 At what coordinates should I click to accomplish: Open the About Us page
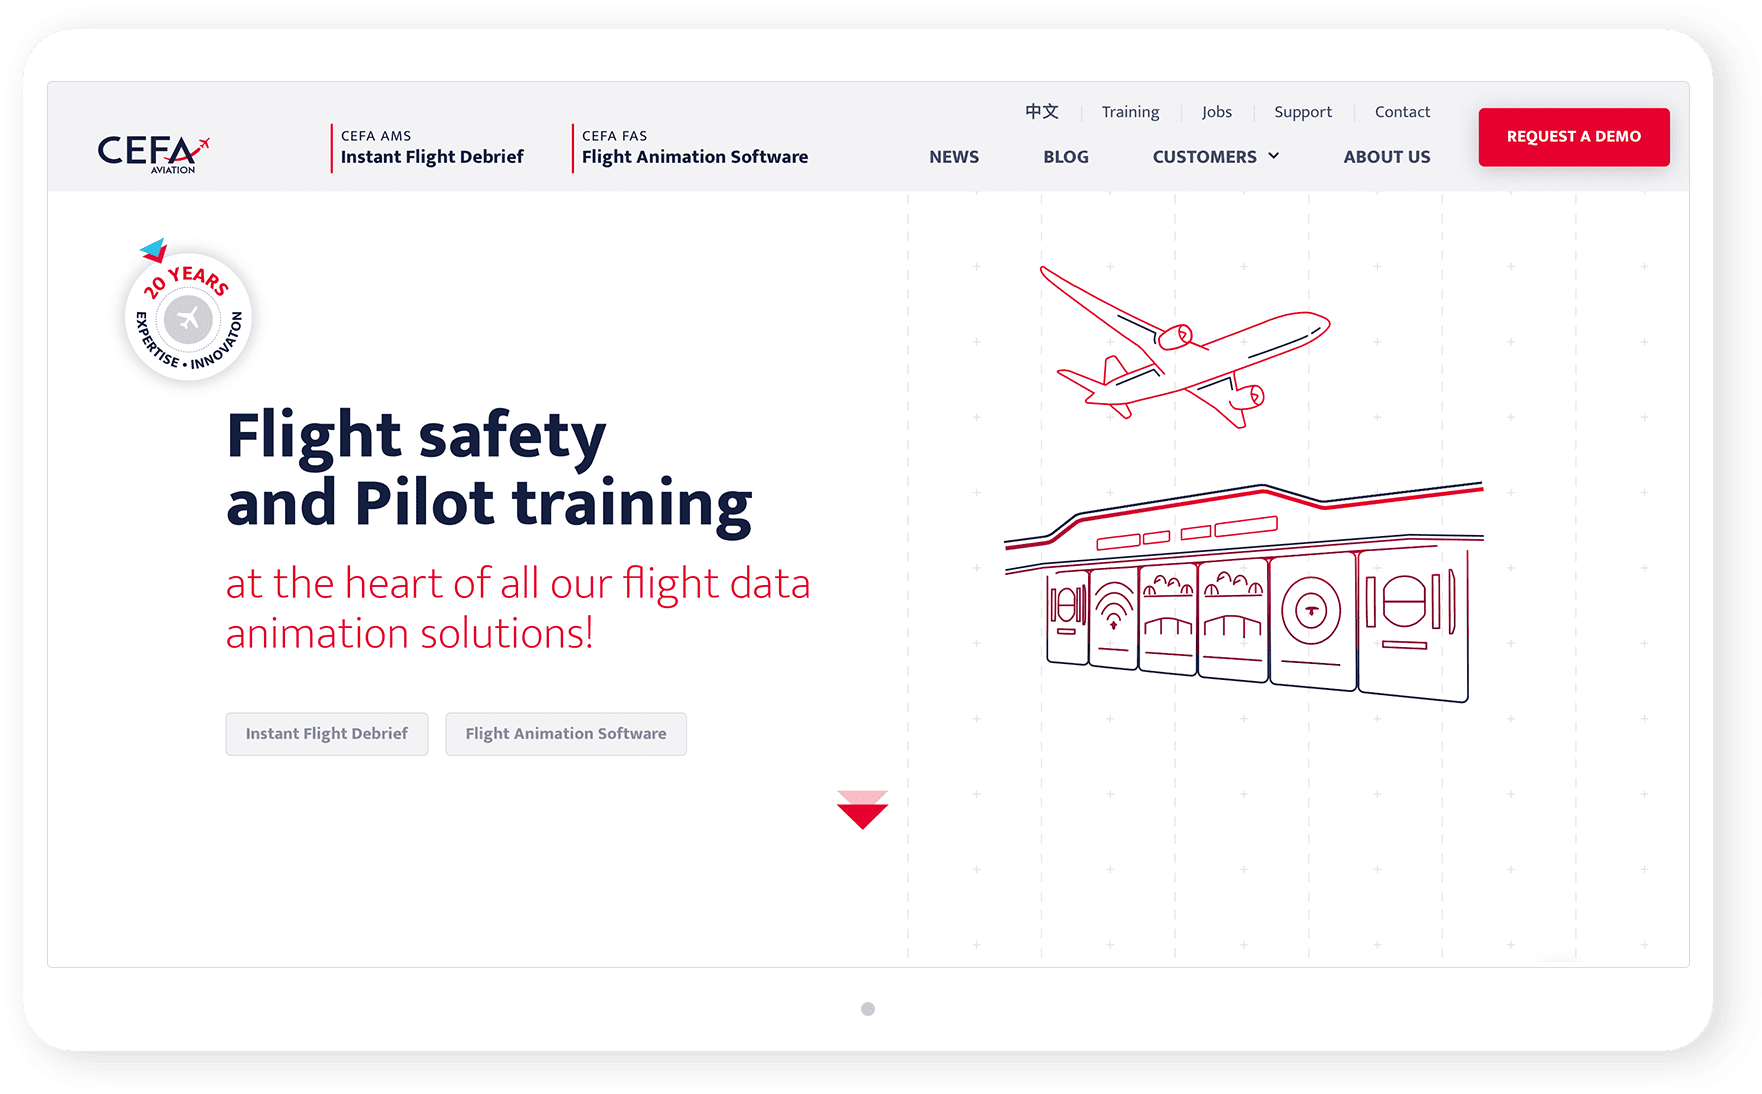[1387, 157]
